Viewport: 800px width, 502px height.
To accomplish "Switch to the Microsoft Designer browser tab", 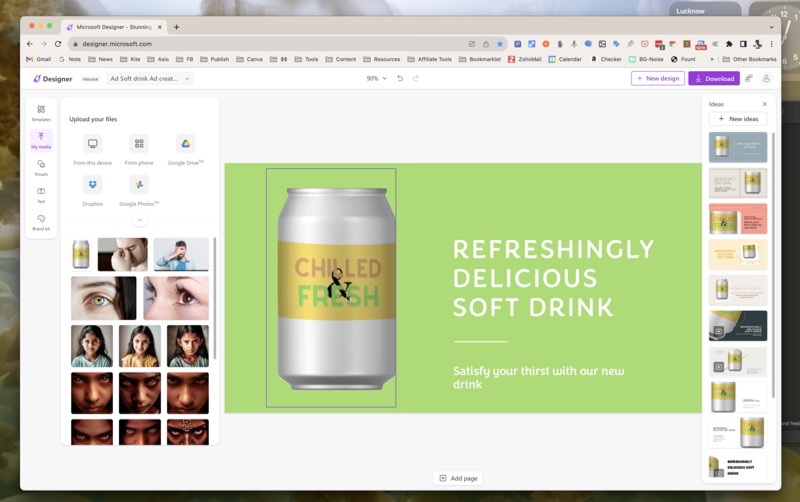I will pos(113,27).
